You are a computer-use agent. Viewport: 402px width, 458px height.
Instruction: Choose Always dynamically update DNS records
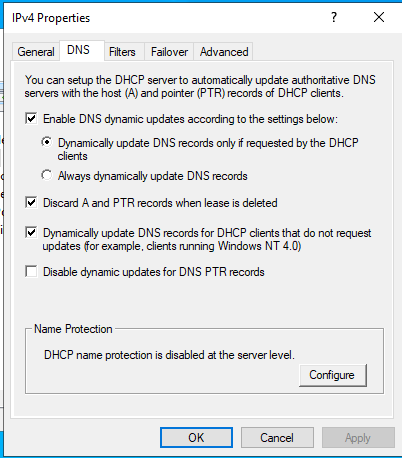click(x=47, y=175)
